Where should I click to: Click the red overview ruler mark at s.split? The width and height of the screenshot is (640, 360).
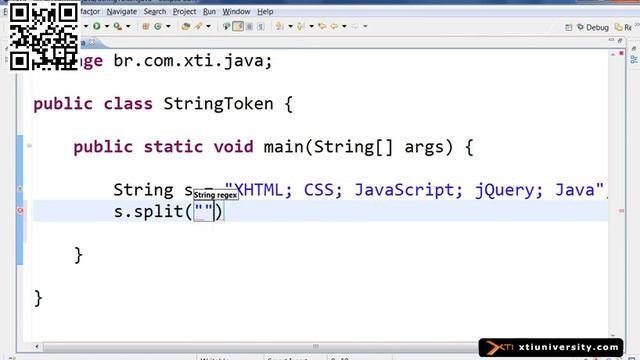[621, 211]
